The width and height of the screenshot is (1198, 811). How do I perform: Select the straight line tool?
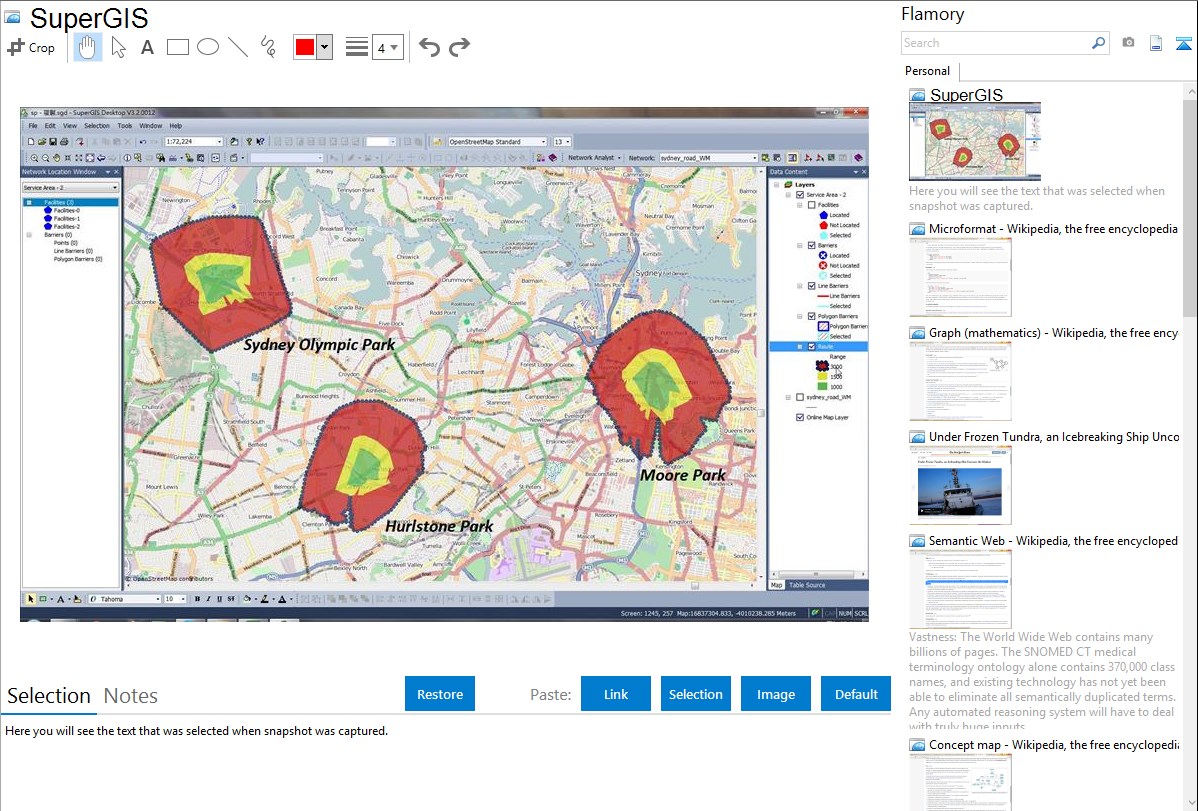coord(238,47)
